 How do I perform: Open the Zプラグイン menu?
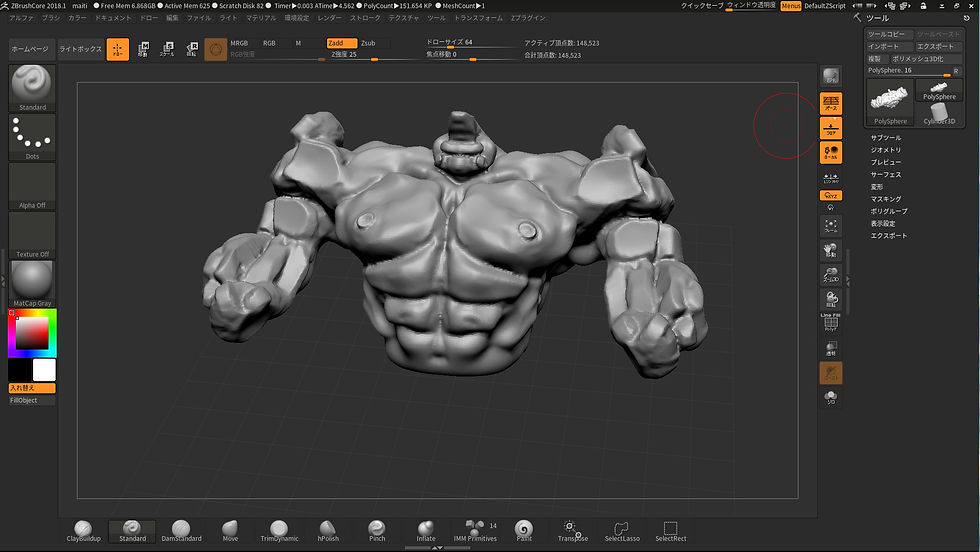point(528,18)
